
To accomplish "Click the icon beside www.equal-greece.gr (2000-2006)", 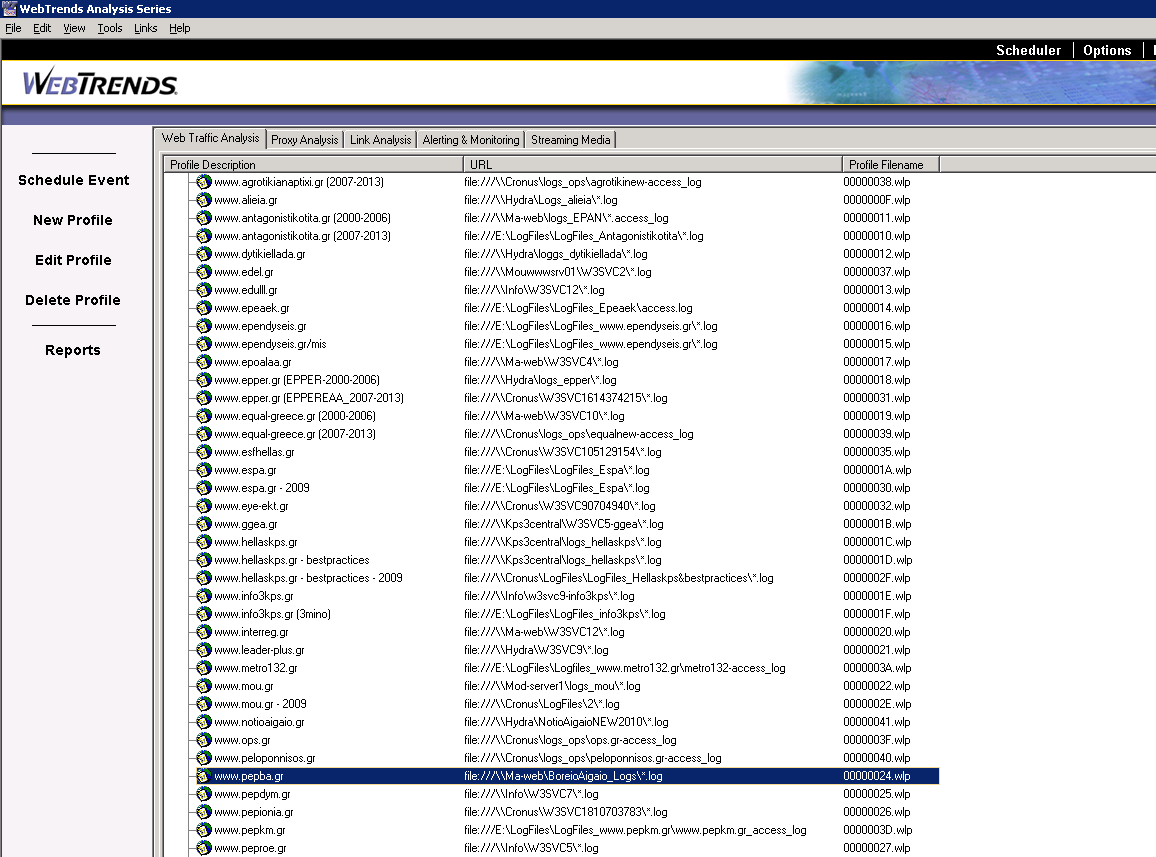I will click(203, 416).
